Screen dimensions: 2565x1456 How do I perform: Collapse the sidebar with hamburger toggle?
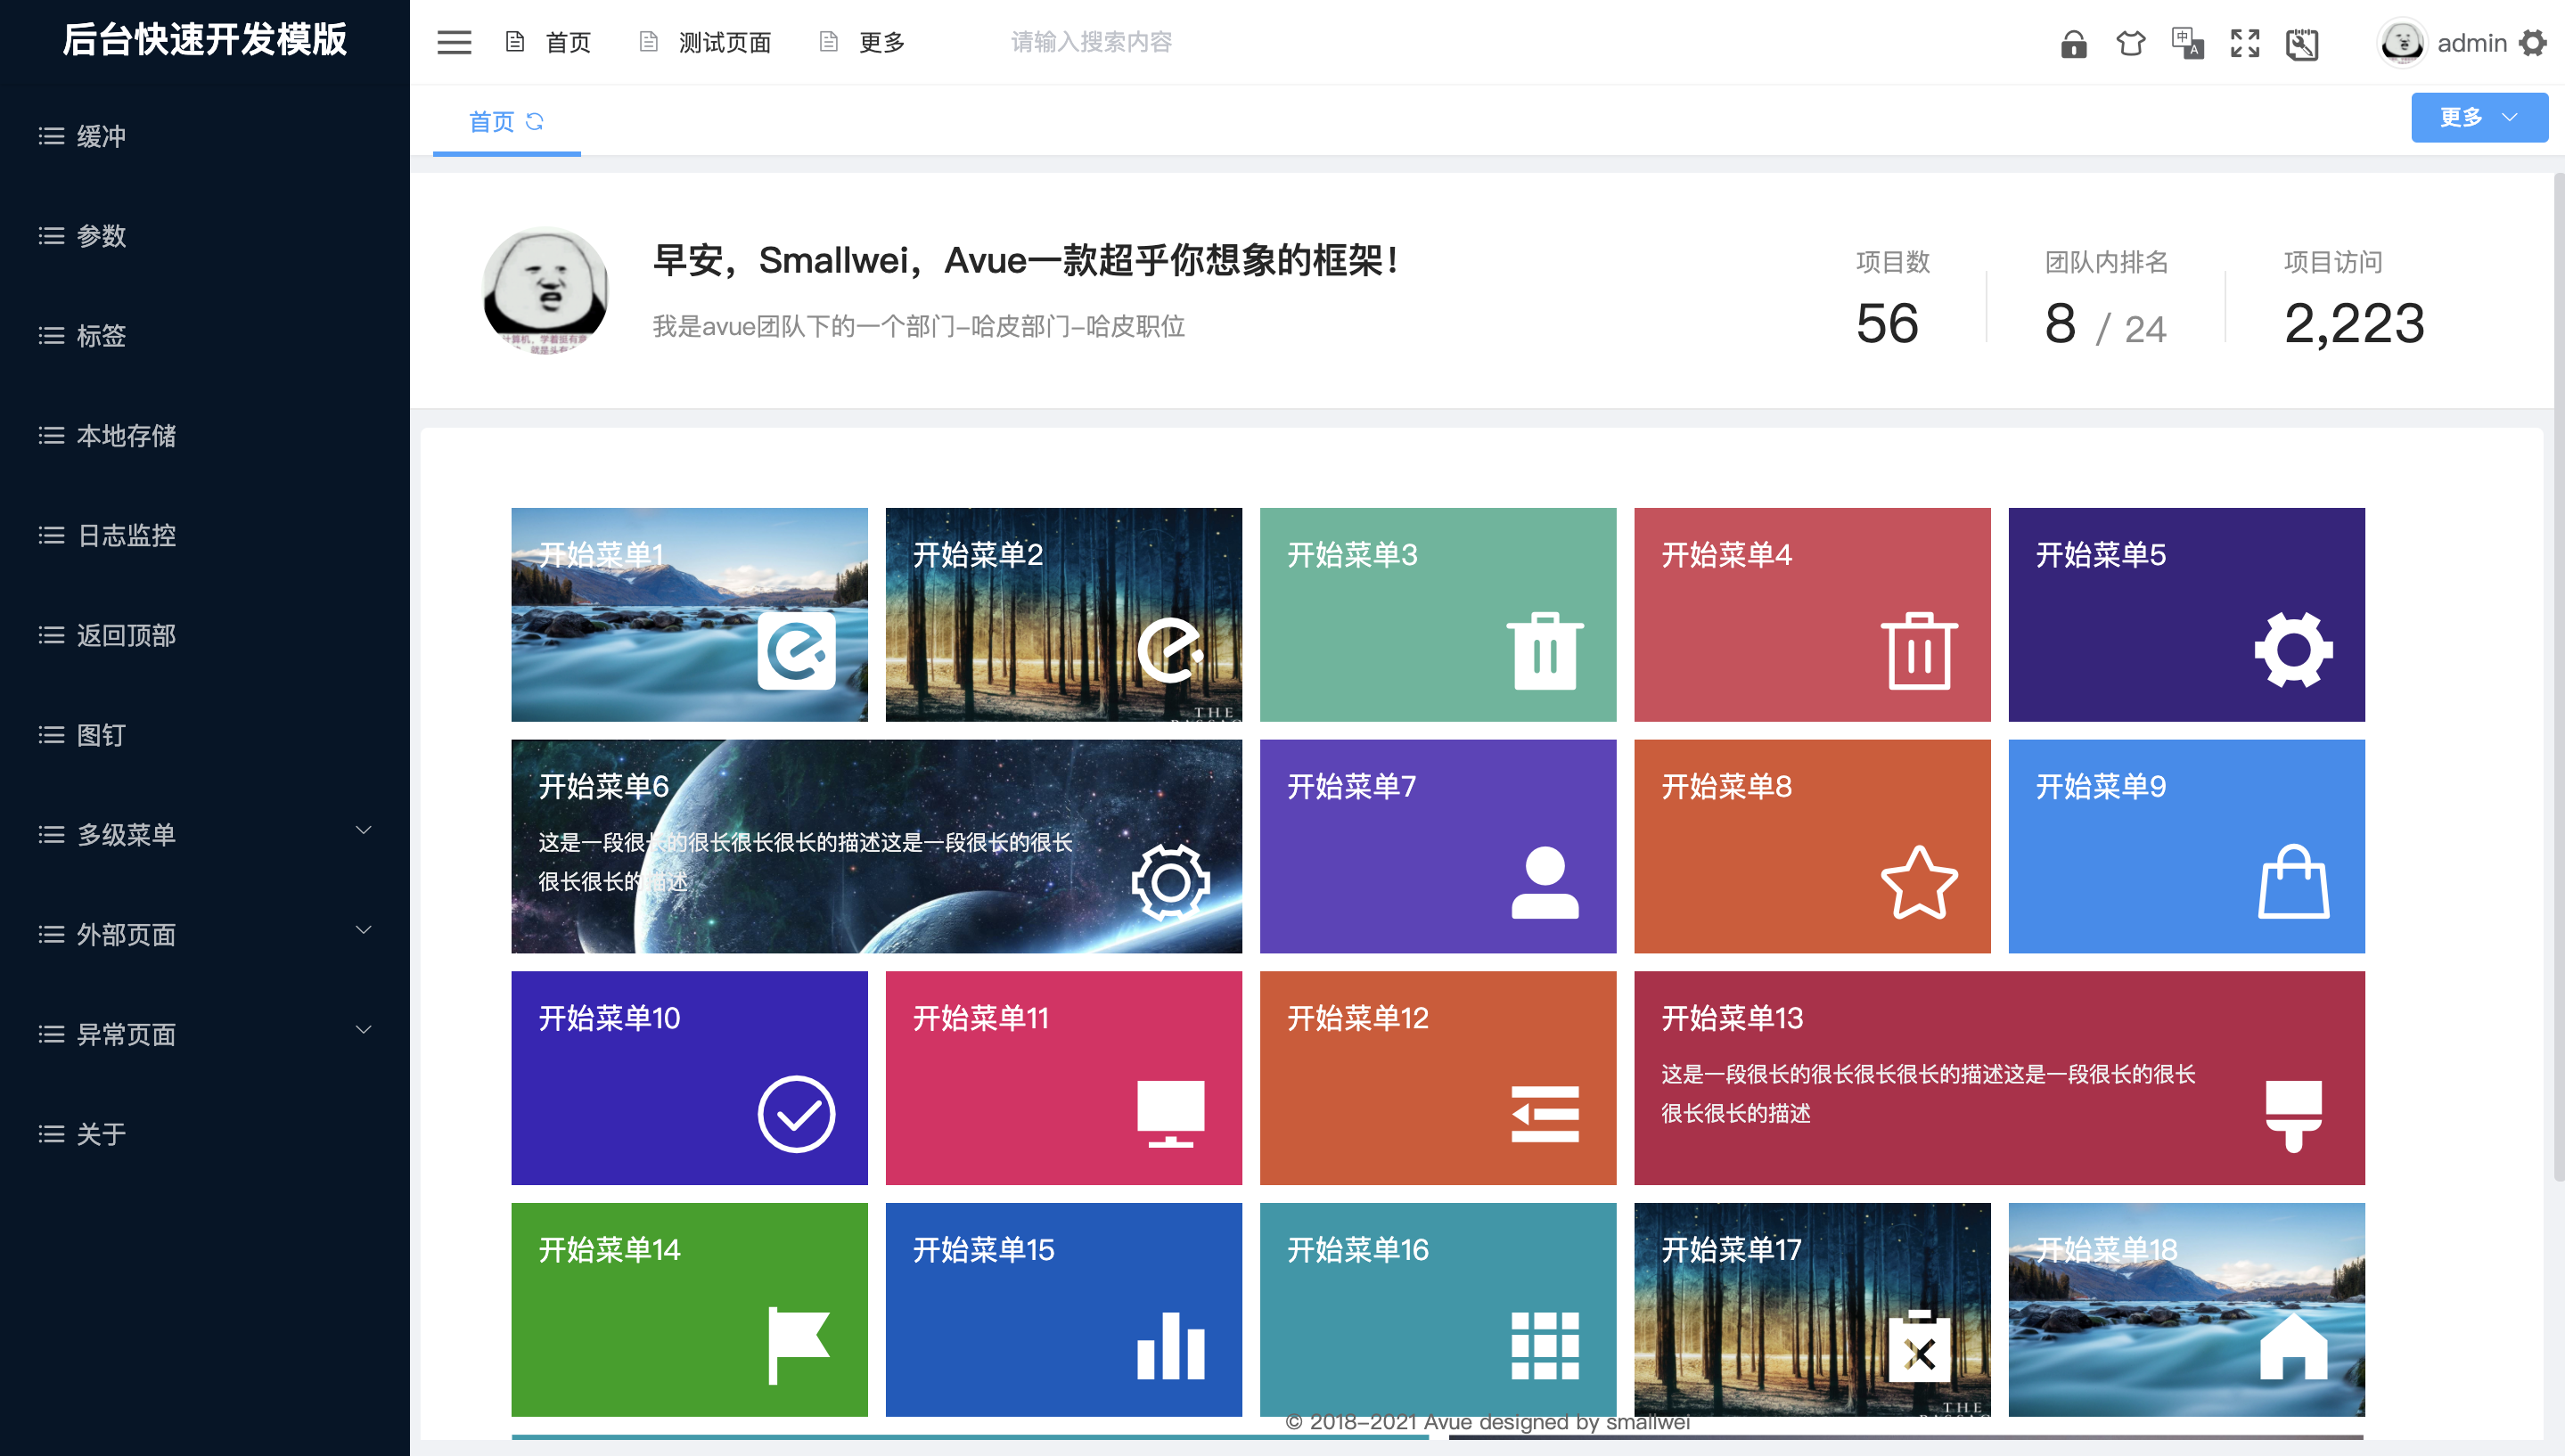(454, 42)
